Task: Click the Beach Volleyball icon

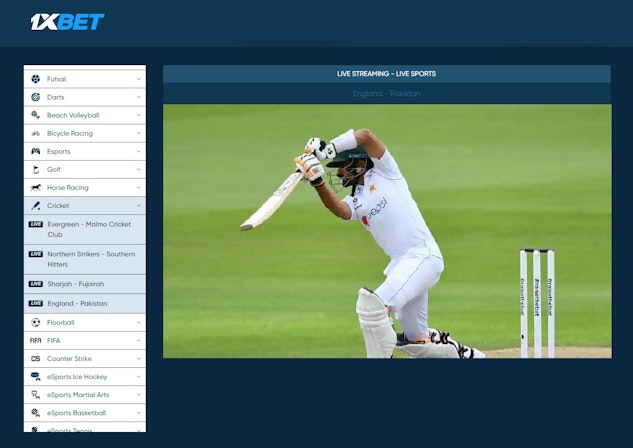Action: [36, 115]
